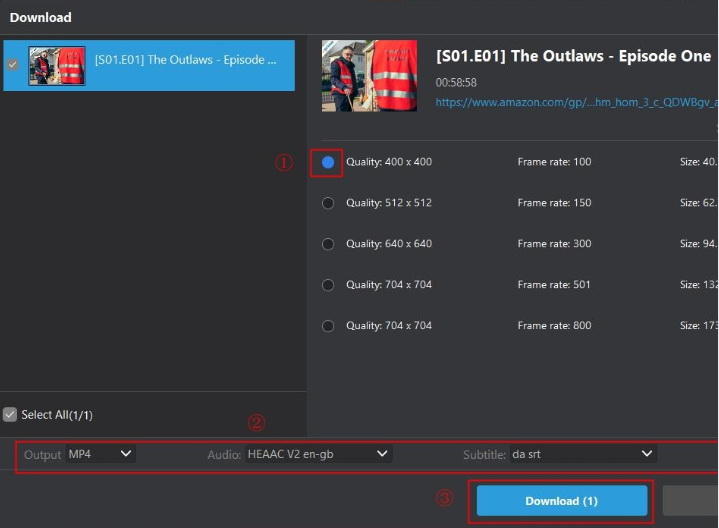719x528 pixels.
Task: Click the Frame rate: 800 text
Action: click(x=554, y=326)
